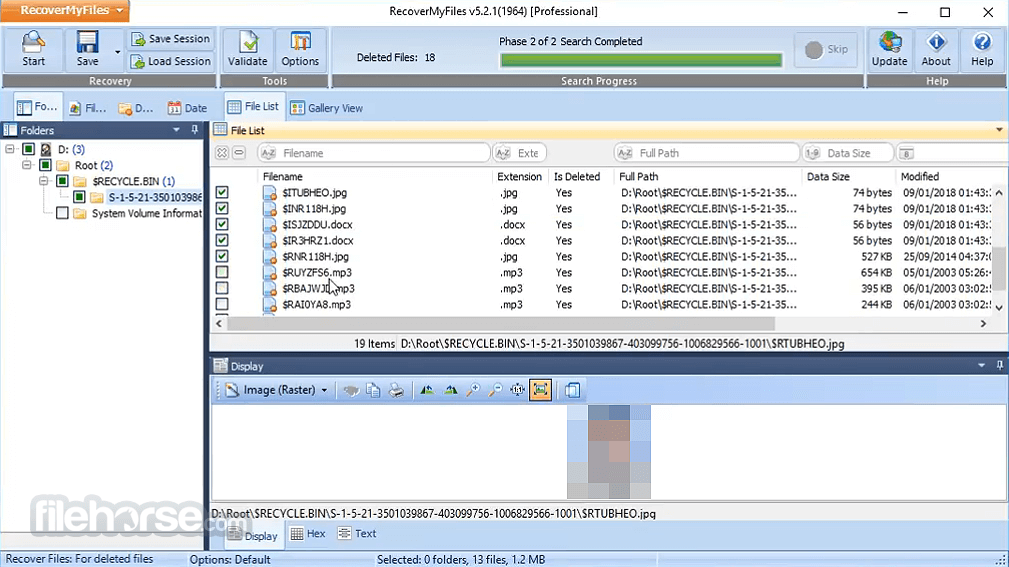Click the detach display window icon
This screenshot has height=567, width=1009.
[x=573, y=390]
